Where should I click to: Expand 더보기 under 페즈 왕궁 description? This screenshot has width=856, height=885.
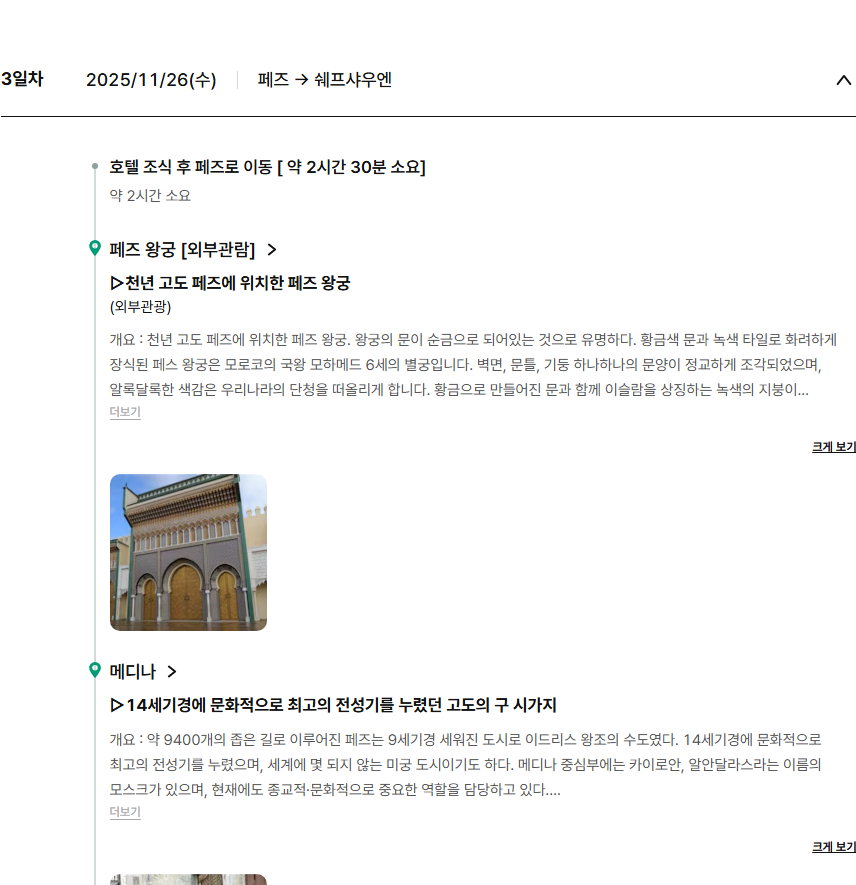[x=125, y=412]
